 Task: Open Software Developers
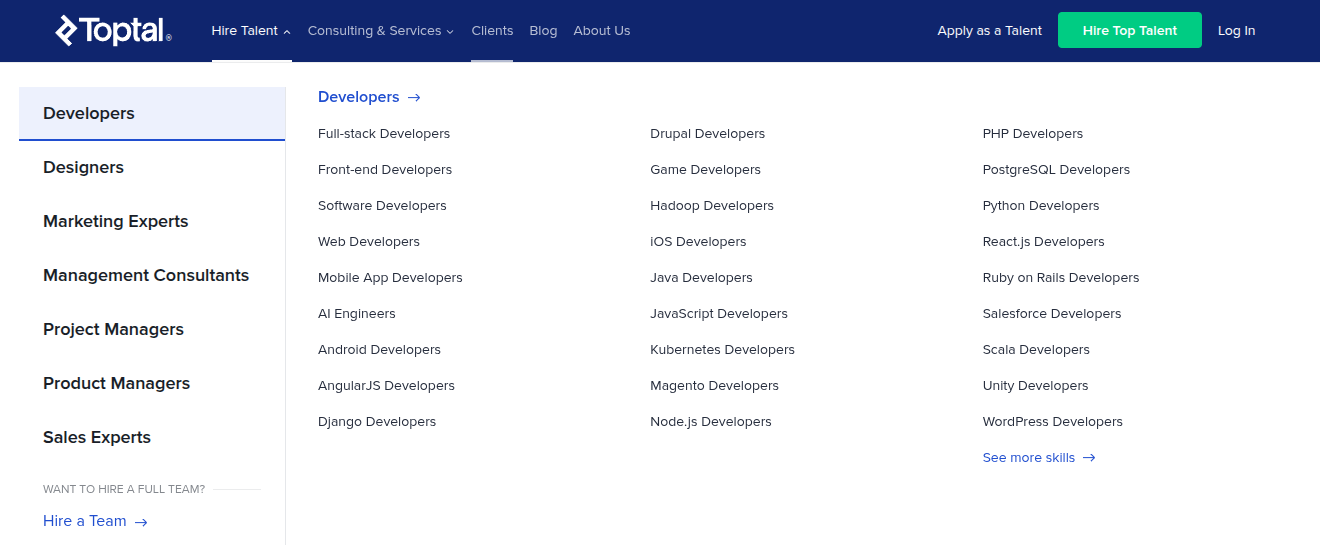(x=382, y=206)
